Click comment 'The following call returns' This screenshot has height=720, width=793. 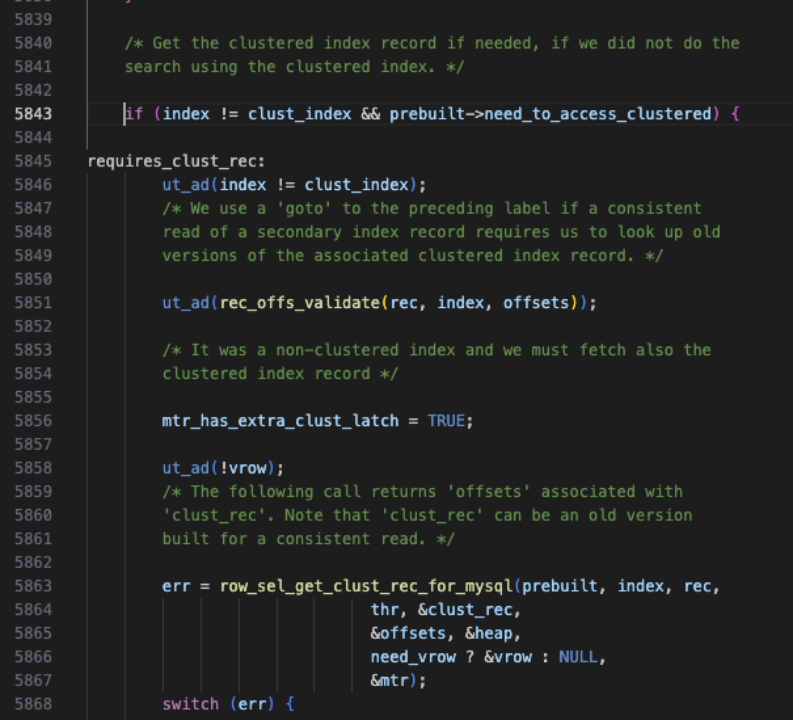tap(422, 491)
